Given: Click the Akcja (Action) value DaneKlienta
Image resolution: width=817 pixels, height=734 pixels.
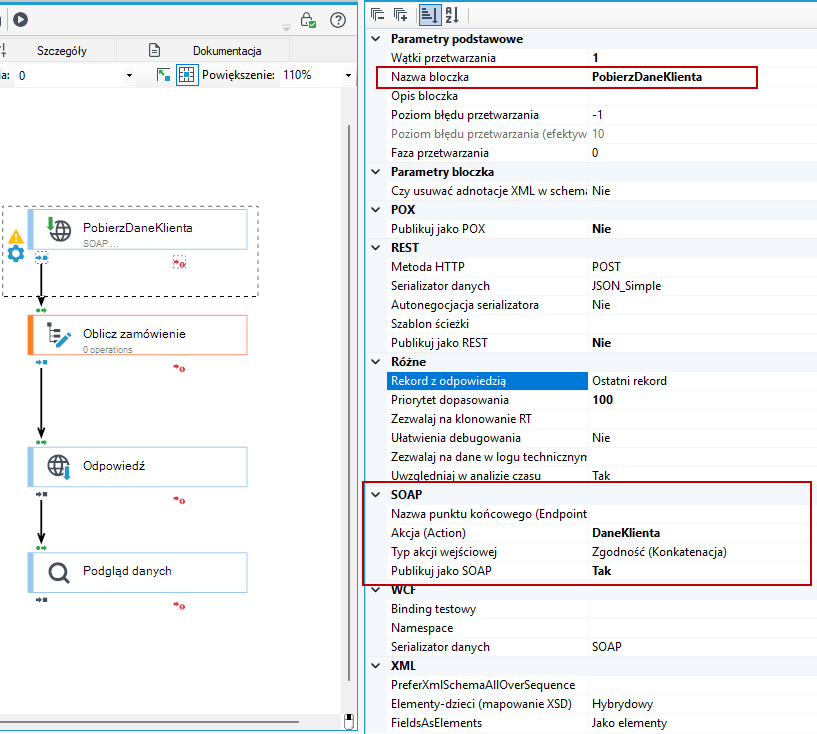Looking at the screenshot, I should (626, 533).
